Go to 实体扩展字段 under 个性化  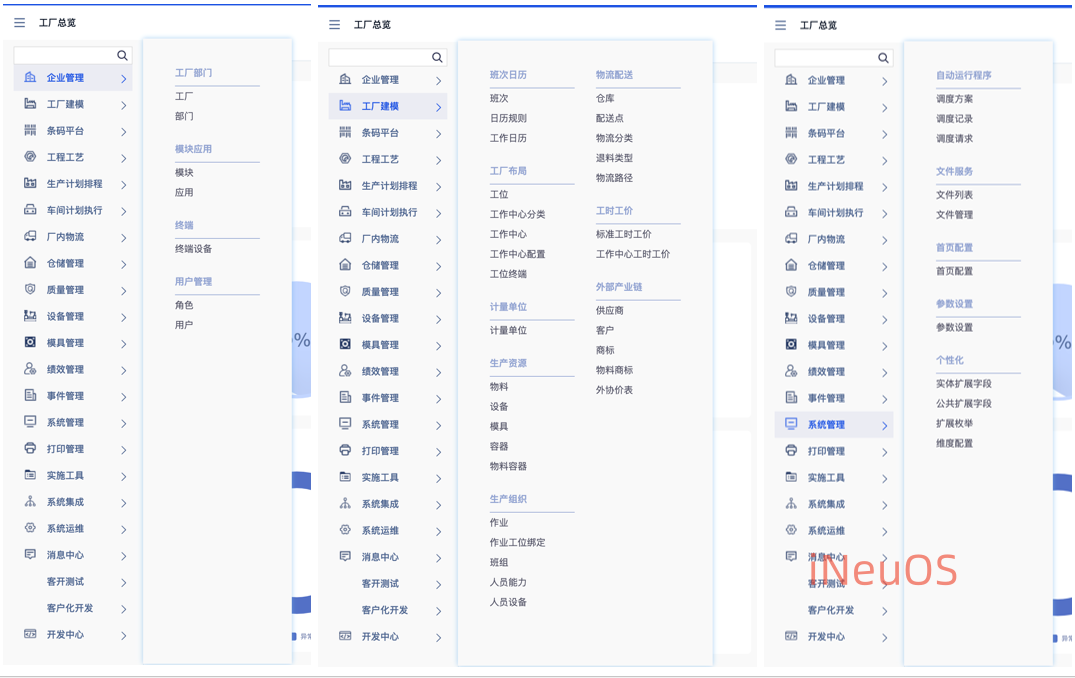point(963,384)
